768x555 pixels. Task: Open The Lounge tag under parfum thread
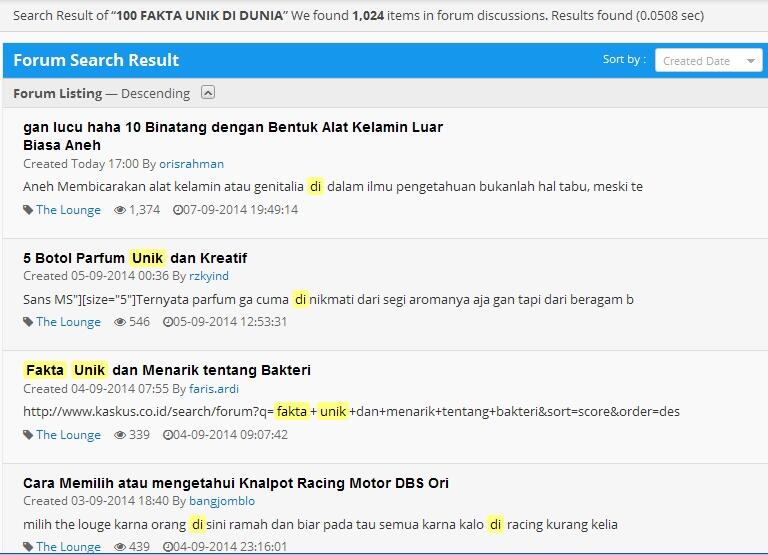[69, 322]
